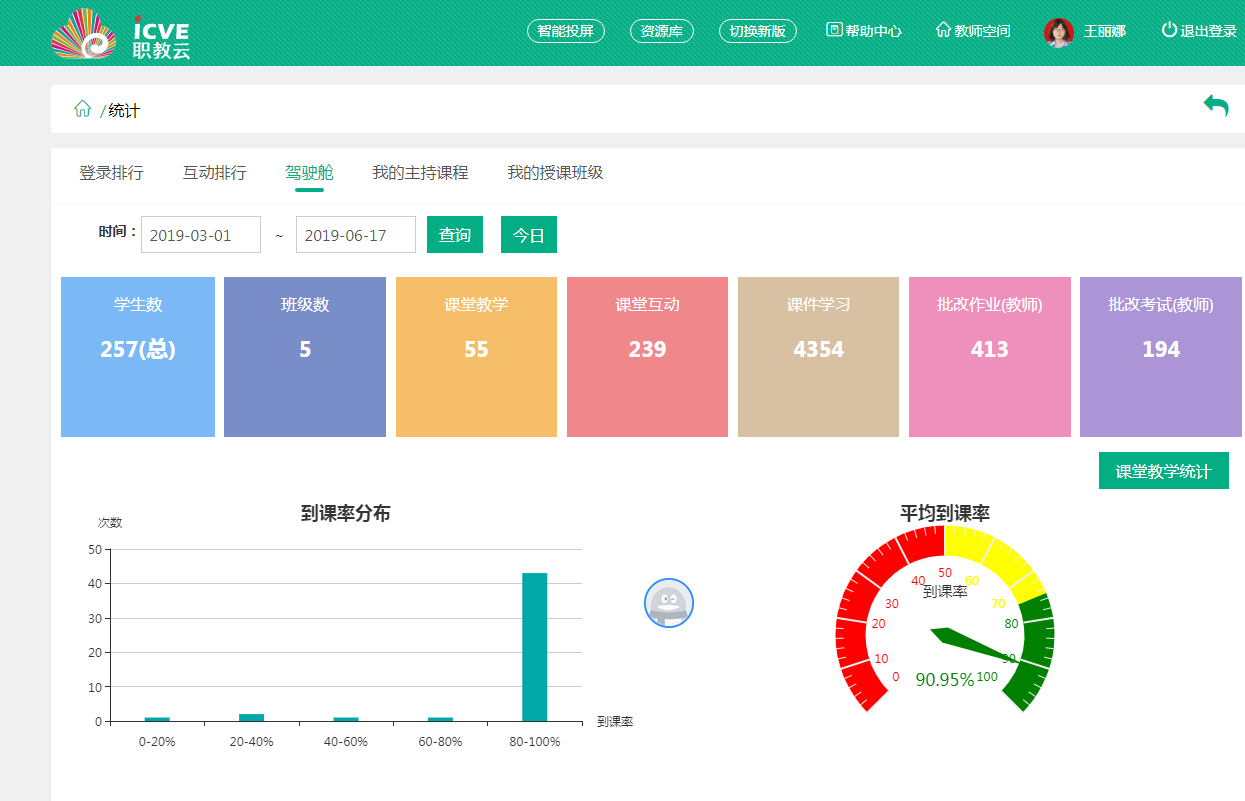1245x801 pixels.
Task: Click the floating robot assistant icon
Action: pos(668,603)
